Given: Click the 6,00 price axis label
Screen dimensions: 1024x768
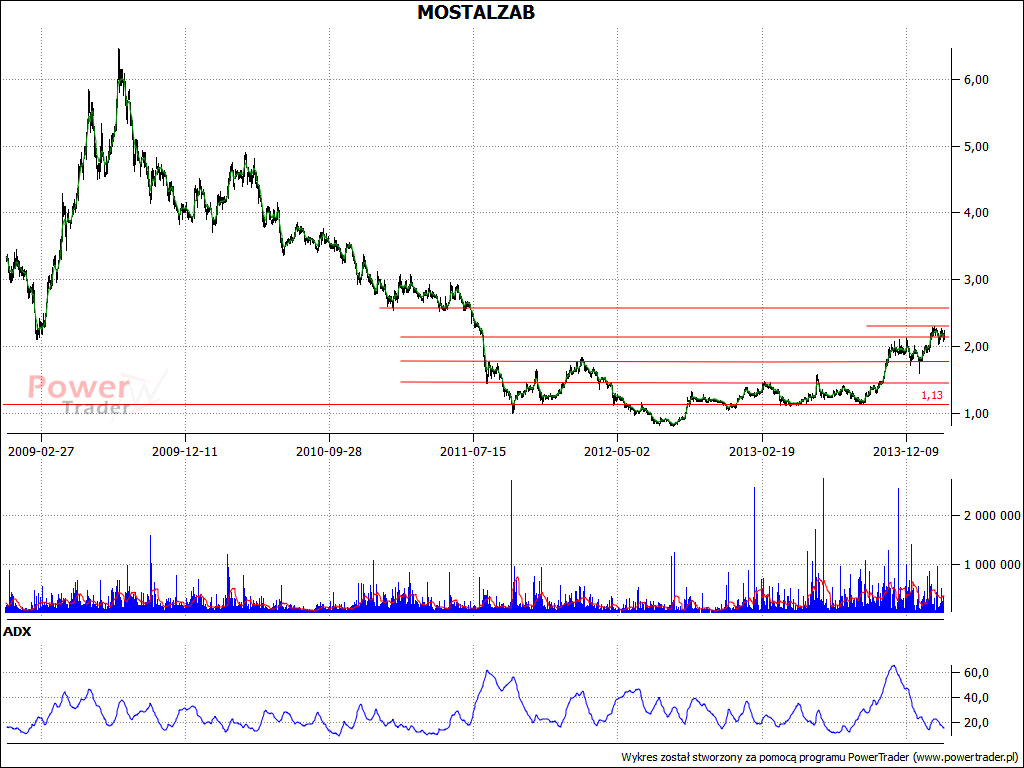Looking at the screenshot, I should tap(976, 80).
